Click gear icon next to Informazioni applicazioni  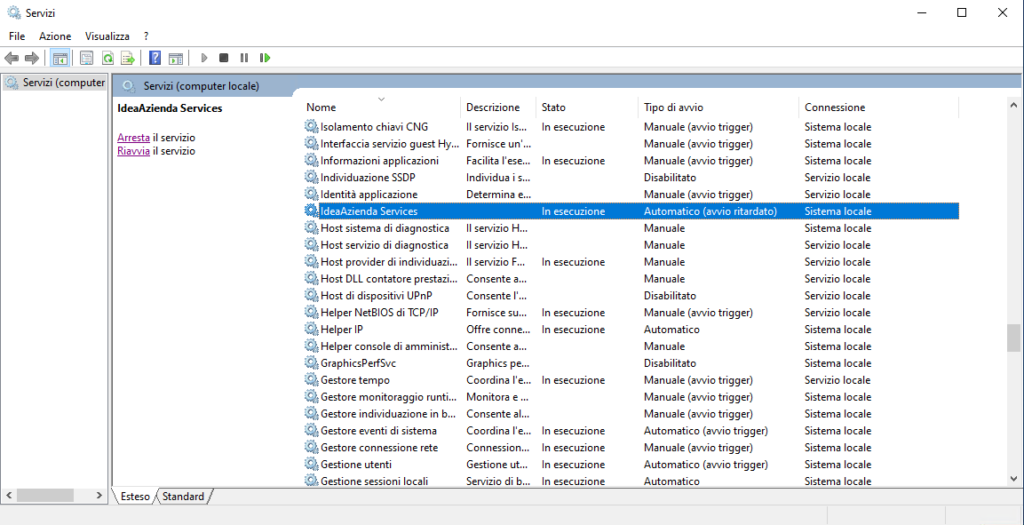point(312,160)
